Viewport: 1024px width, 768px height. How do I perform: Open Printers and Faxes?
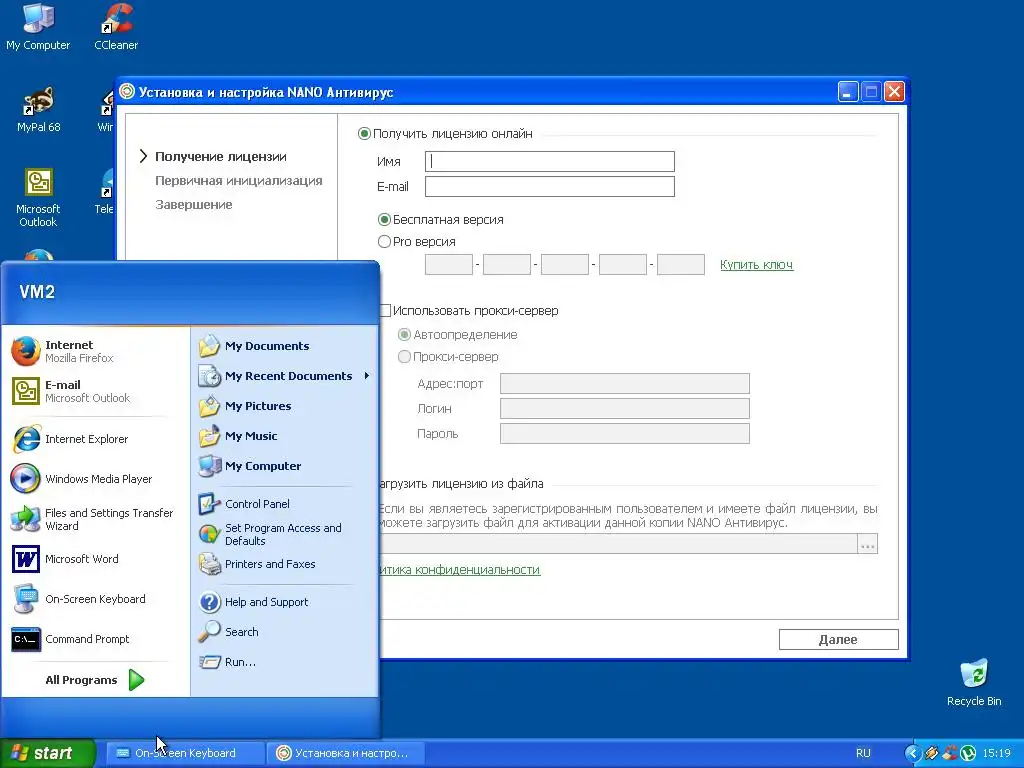tap(284, 564)
